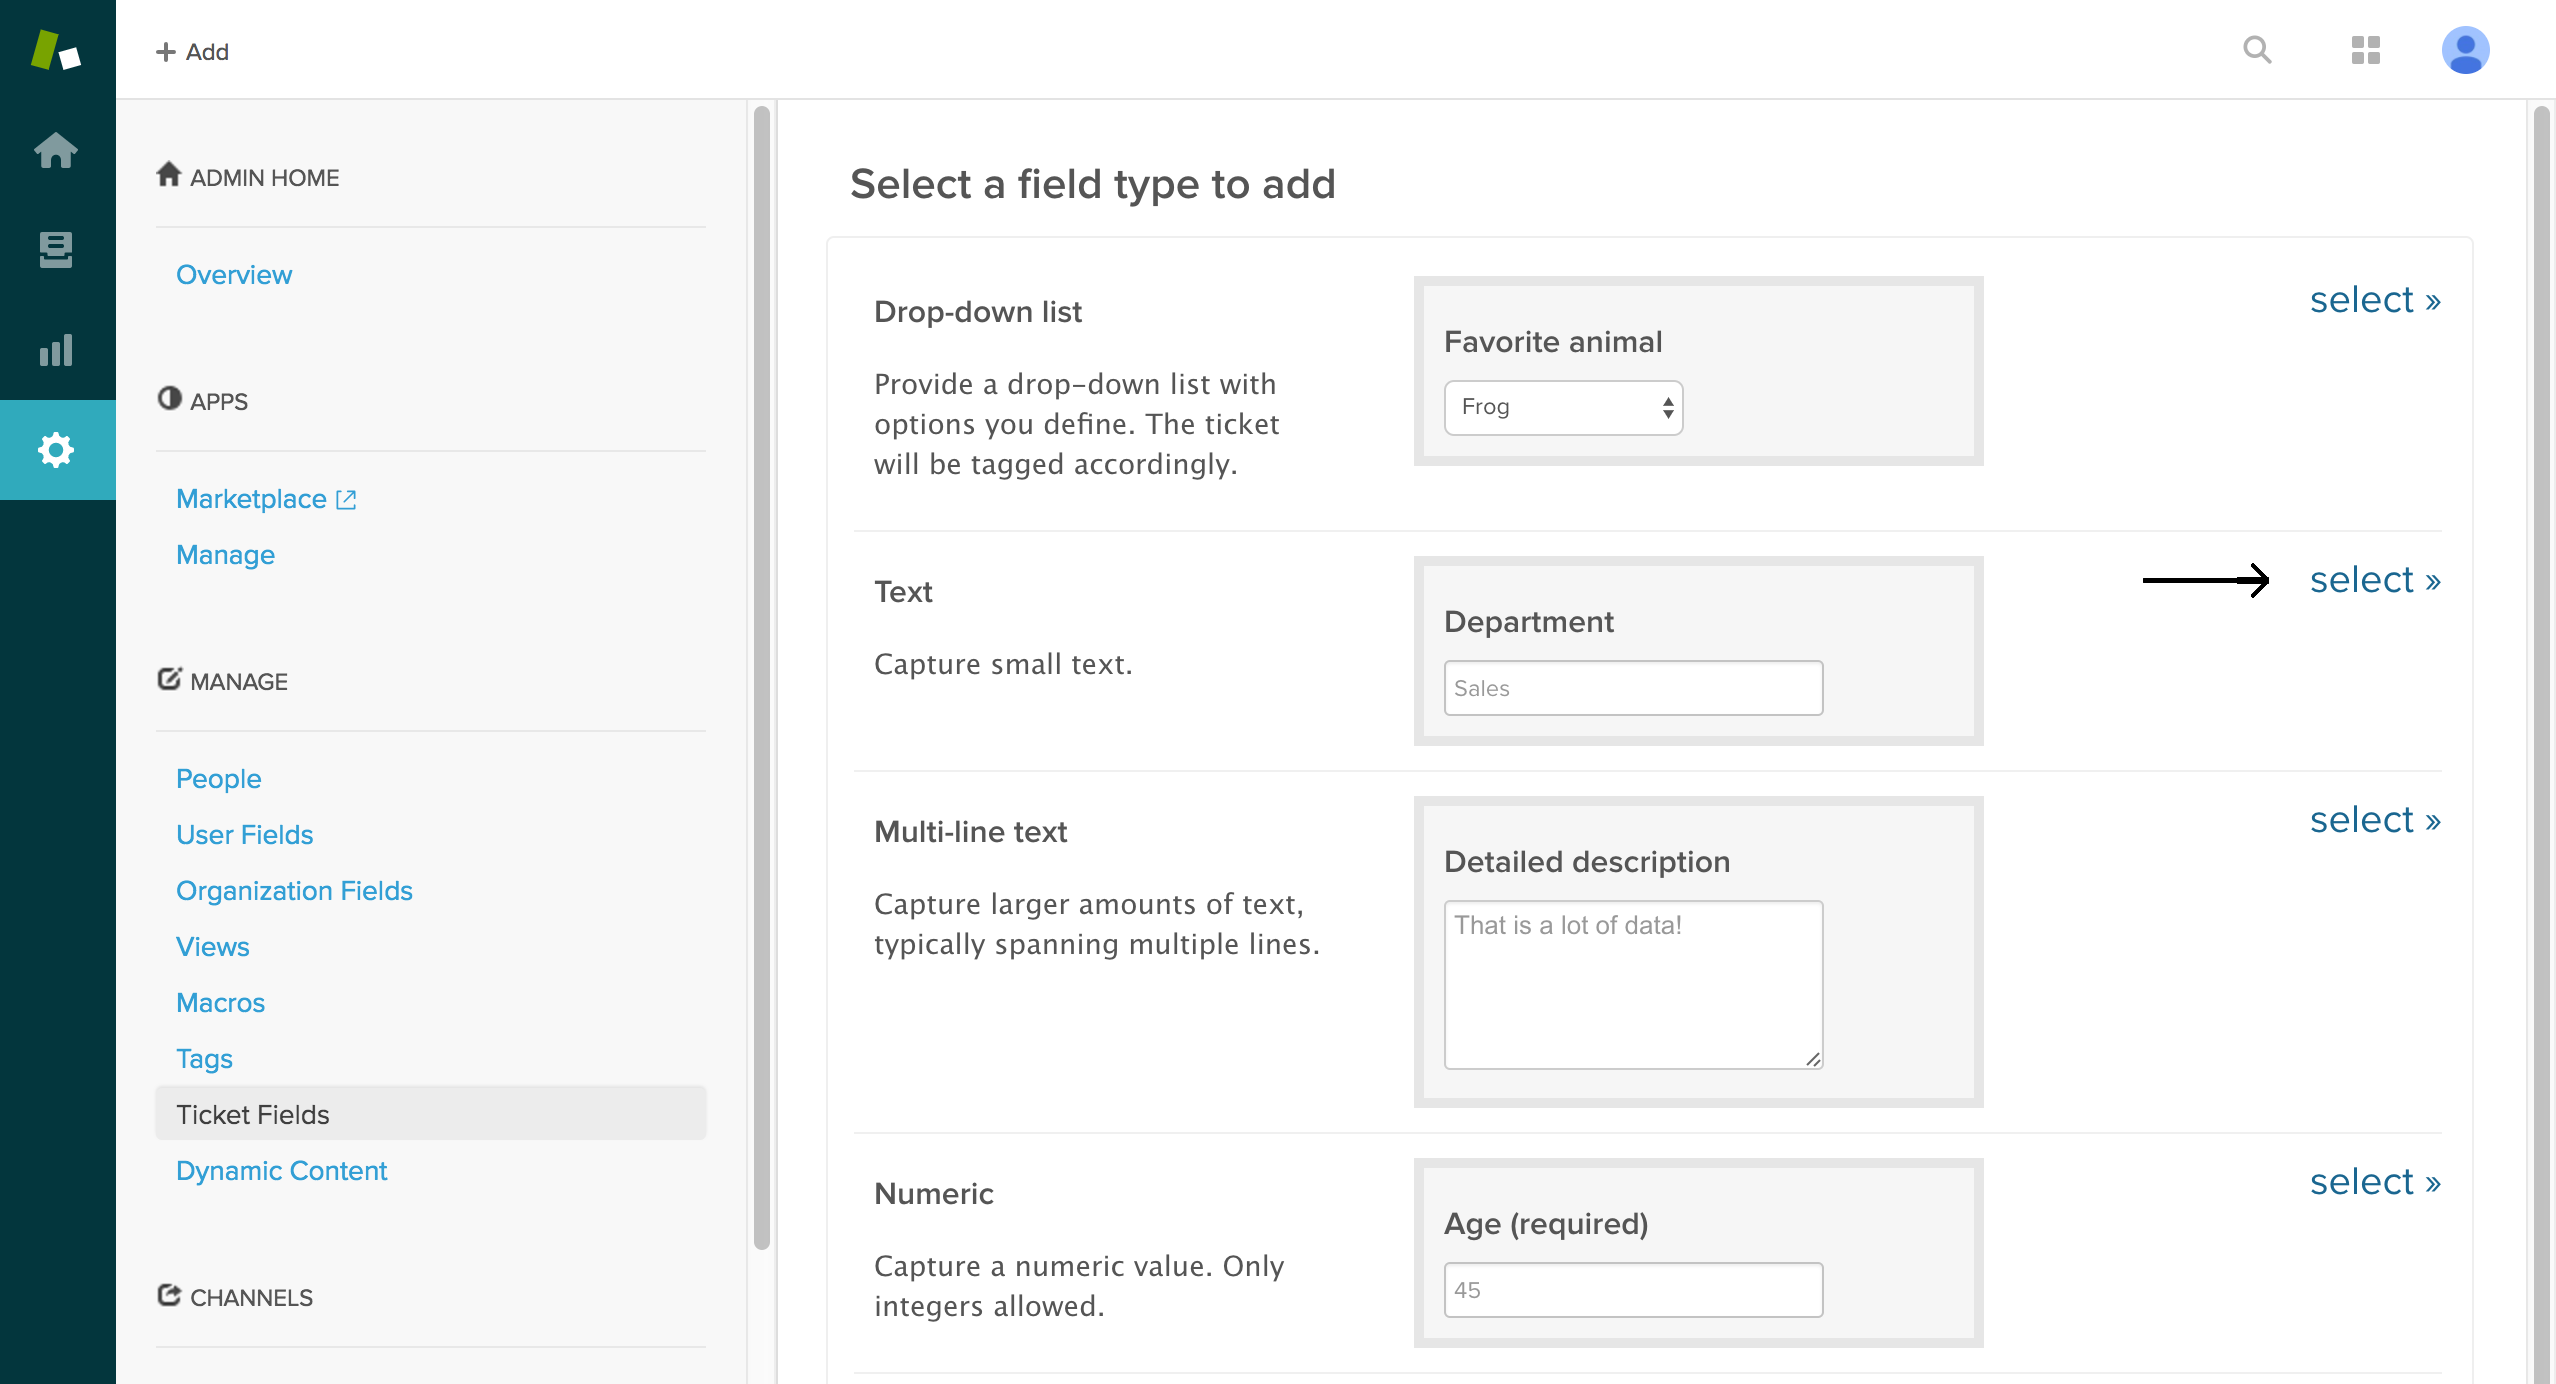
Task: Open the Tags section in sidebar
Action: coord(204,1058)
